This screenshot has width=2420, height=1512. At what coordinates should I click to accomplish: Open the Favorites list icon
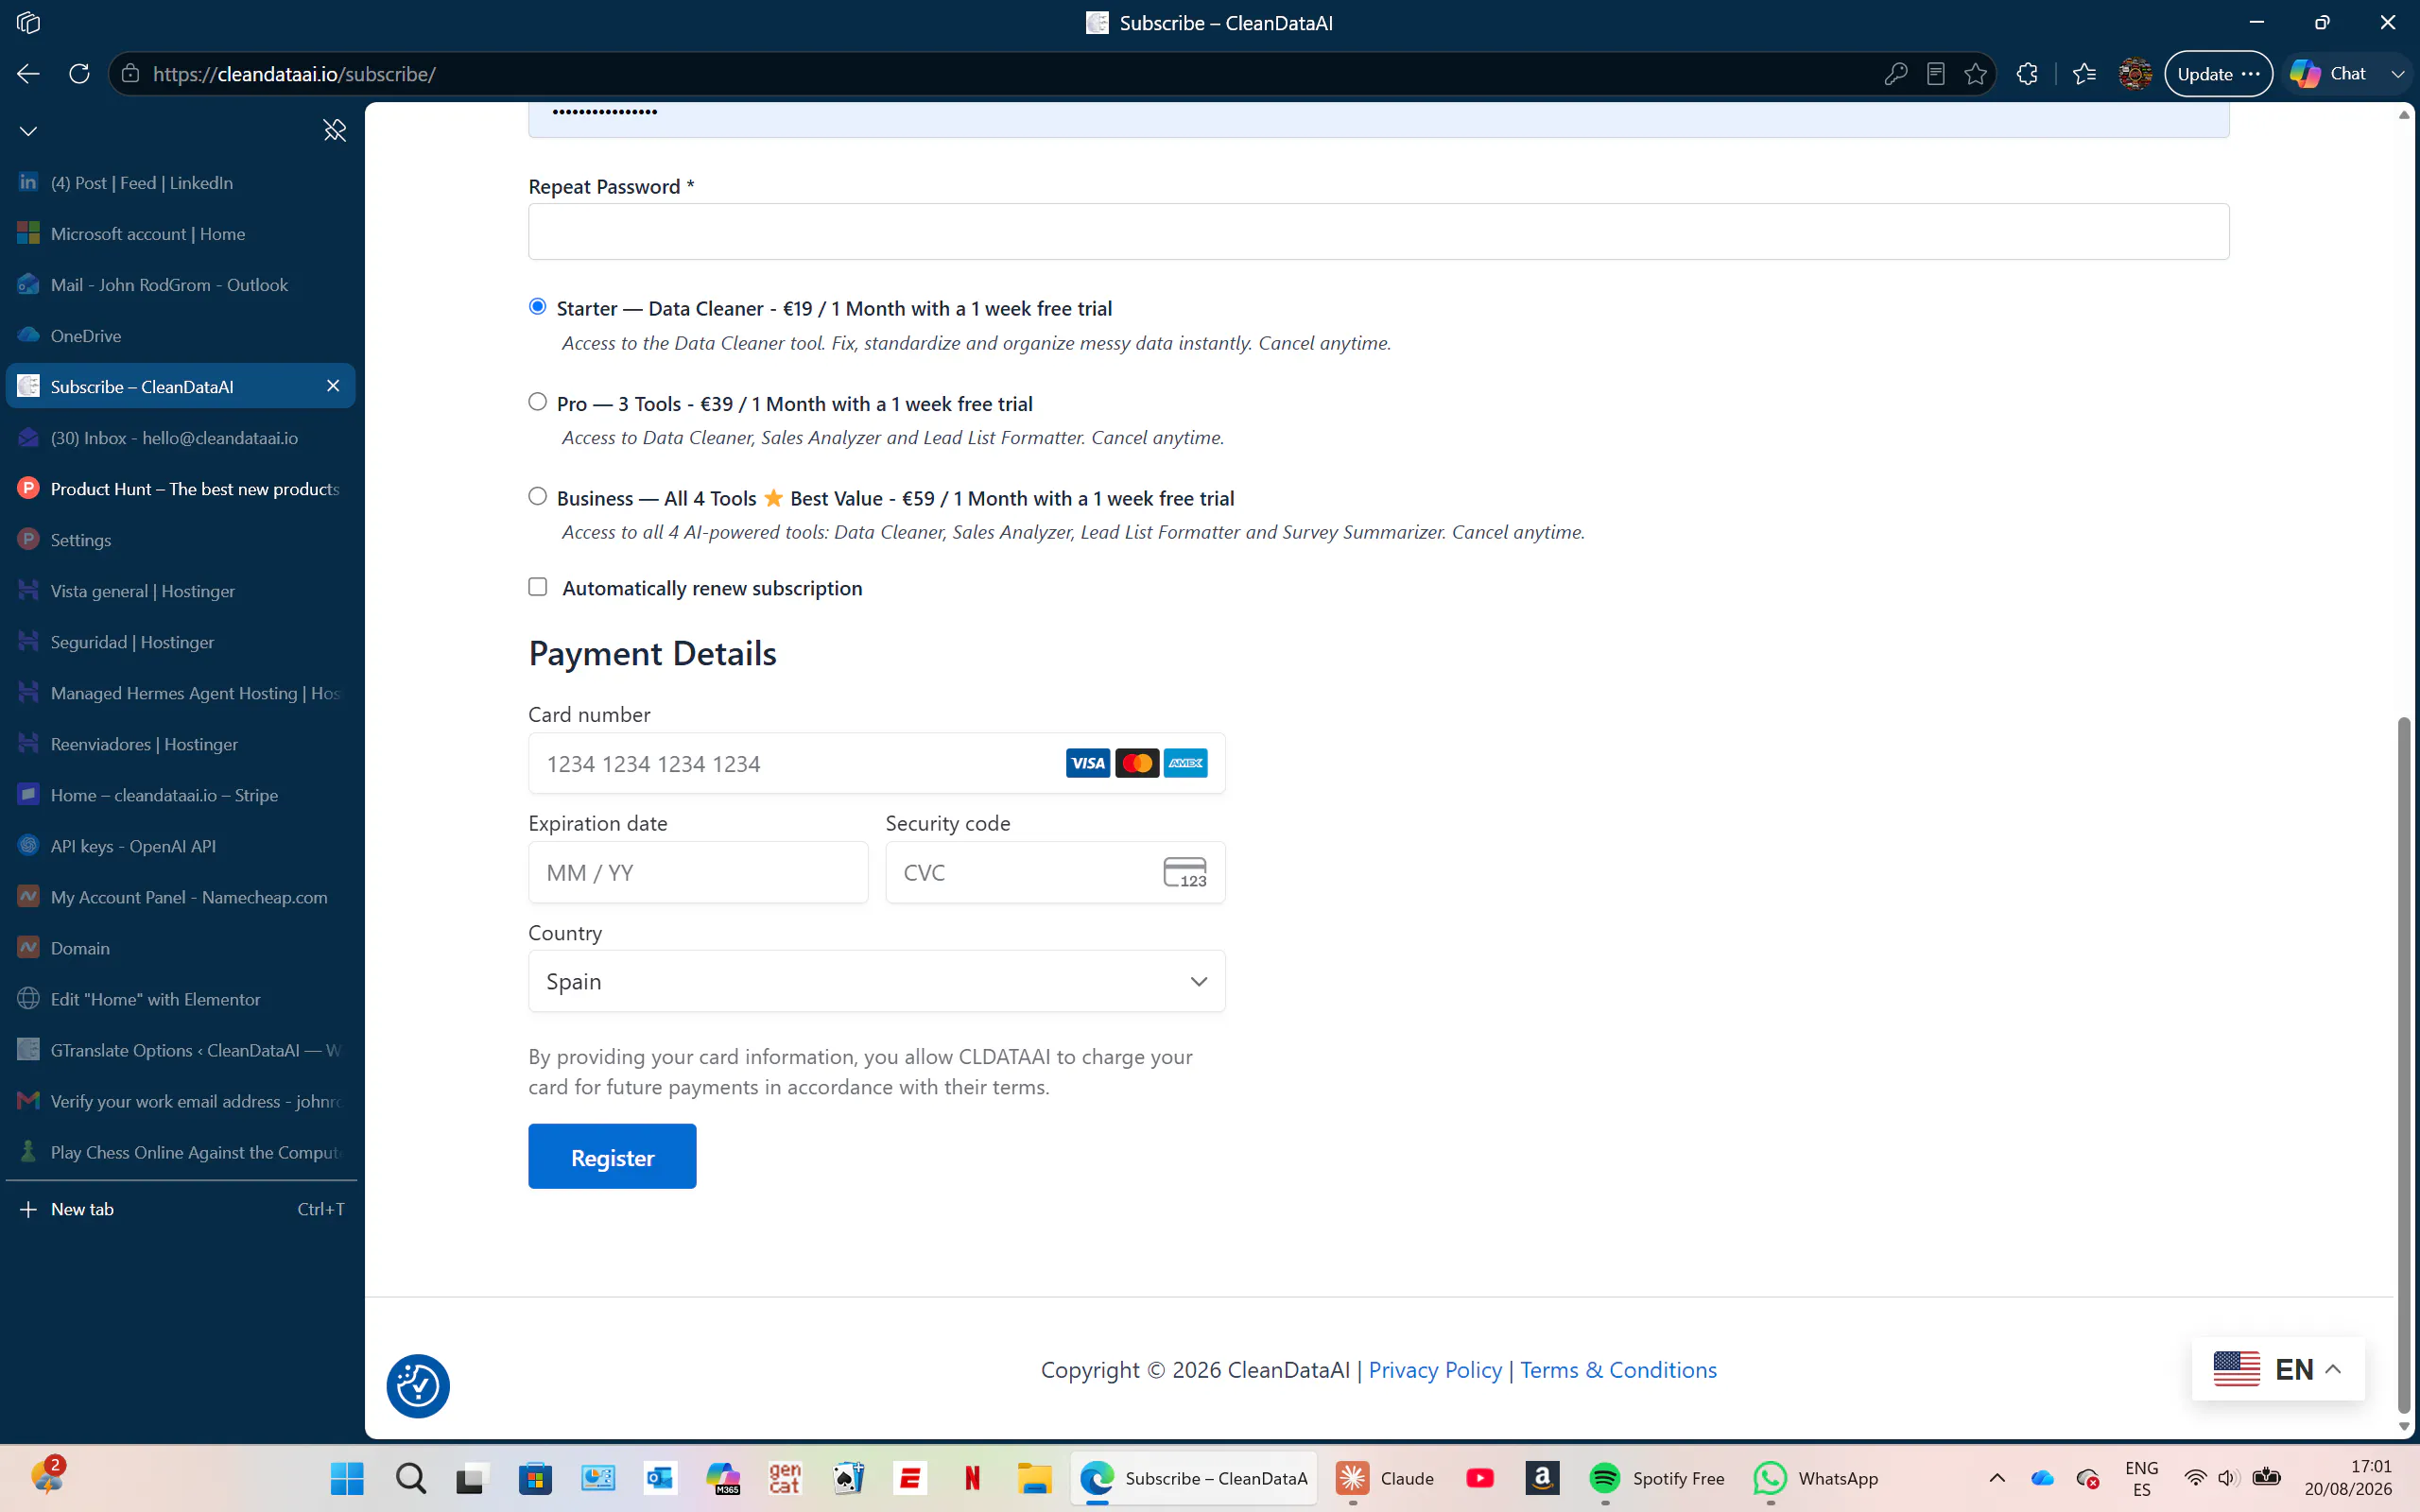pyautogui.click(x=2084, y=74)
